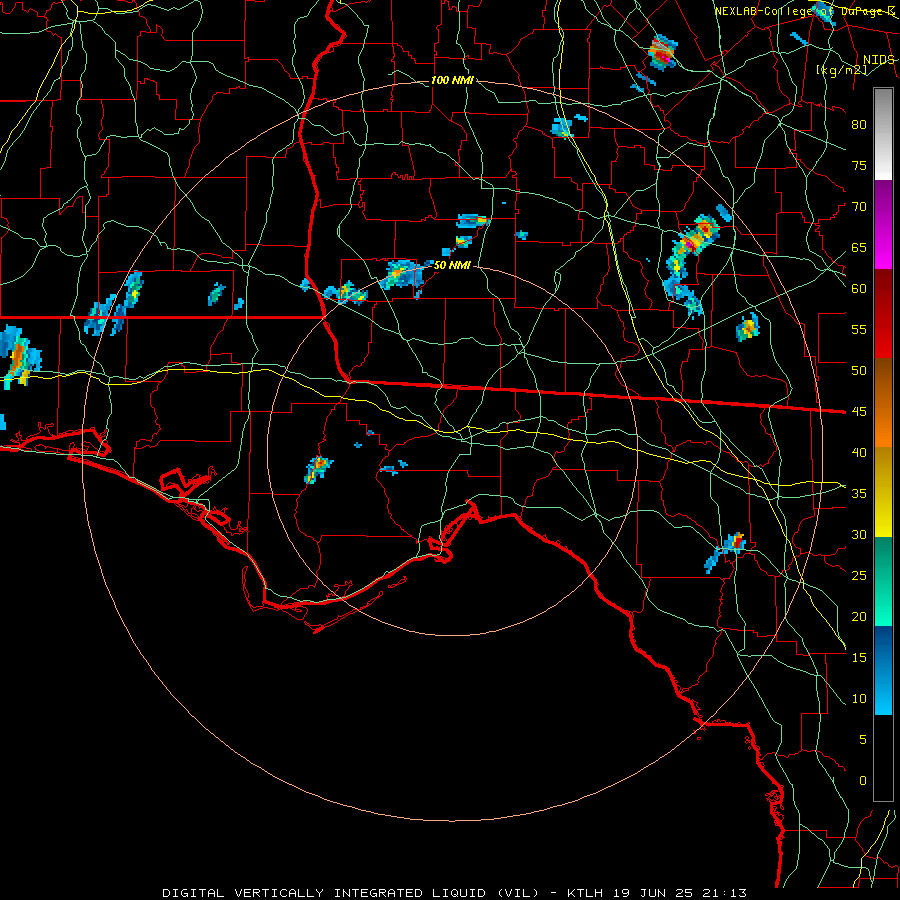Viewport: 900px width, 900px height.
Task: Click legend value "0"
Action: click(863, 781)
